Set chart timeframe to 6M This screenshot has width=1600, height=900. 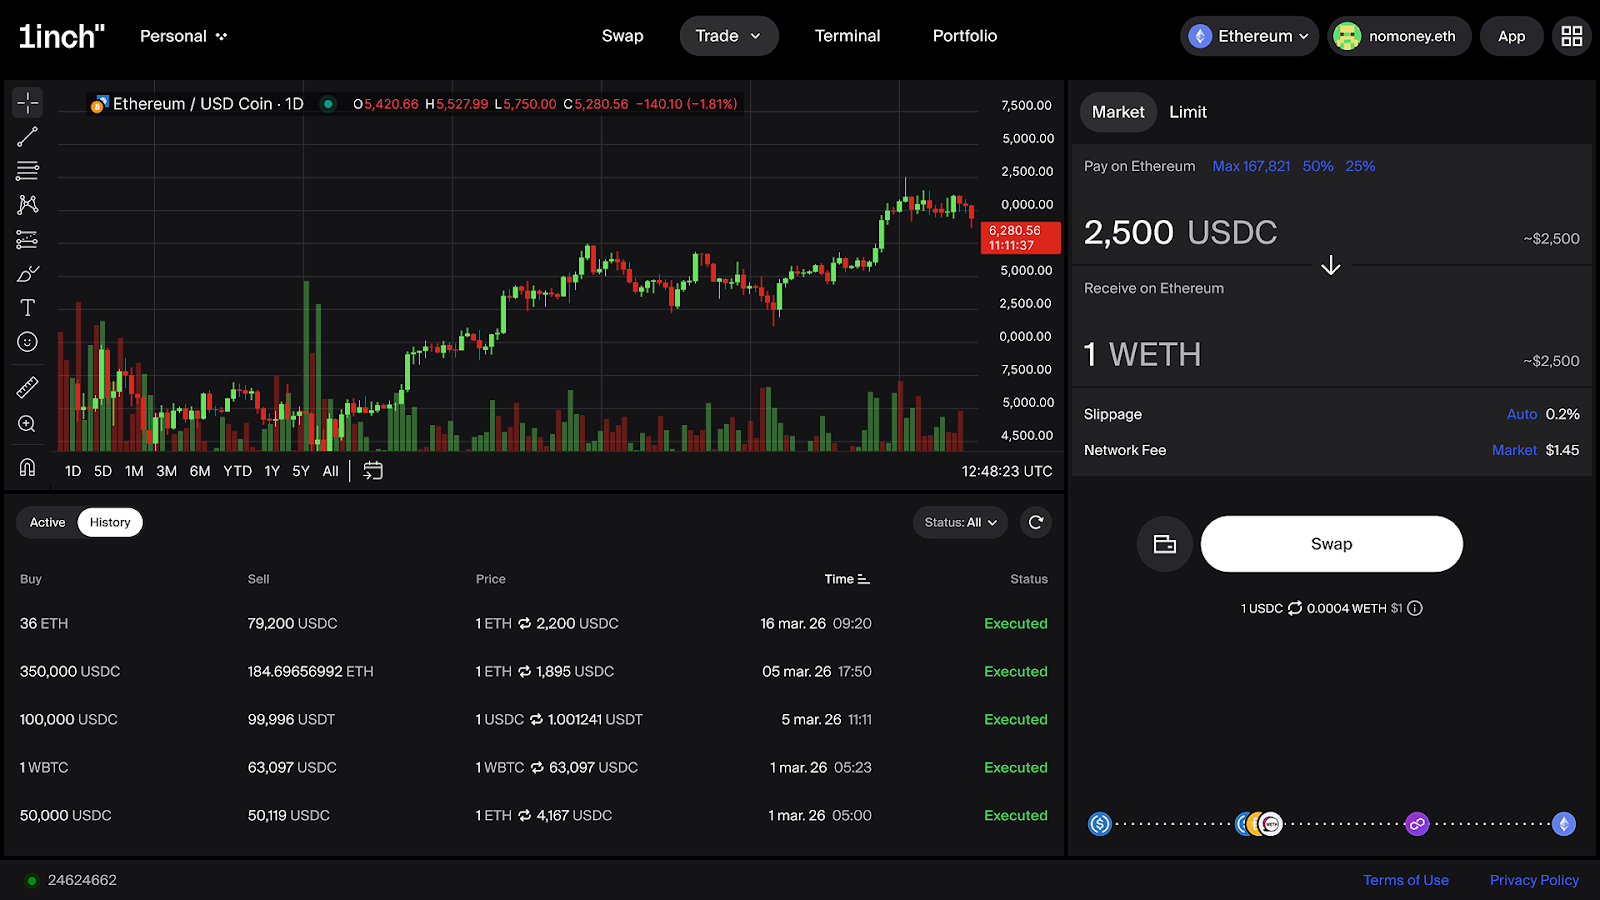[200, 471]
